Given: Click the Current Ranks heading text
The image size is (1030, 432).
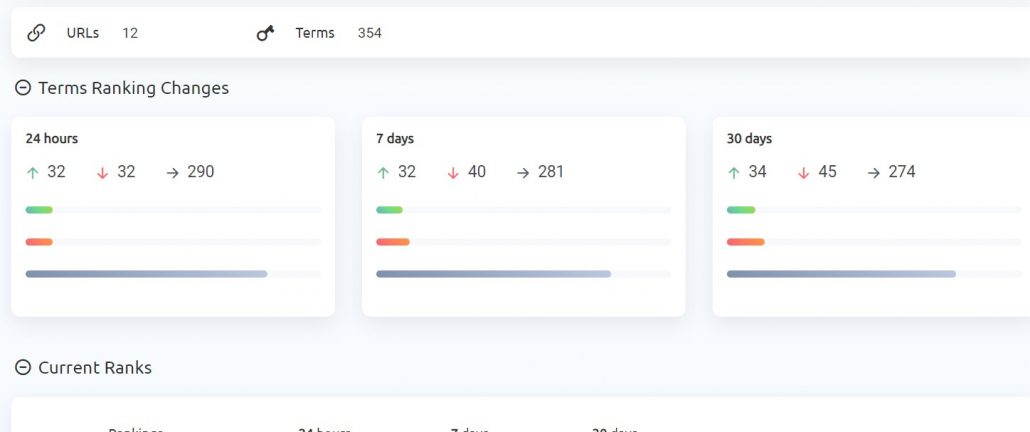Looking at the screenshot, I should click(95, 368).
